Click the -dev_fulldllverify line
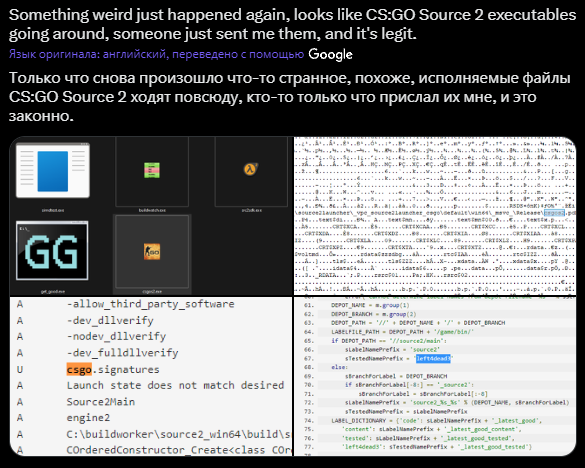Viewport: 585px width, 468px height. coord(122,353)
